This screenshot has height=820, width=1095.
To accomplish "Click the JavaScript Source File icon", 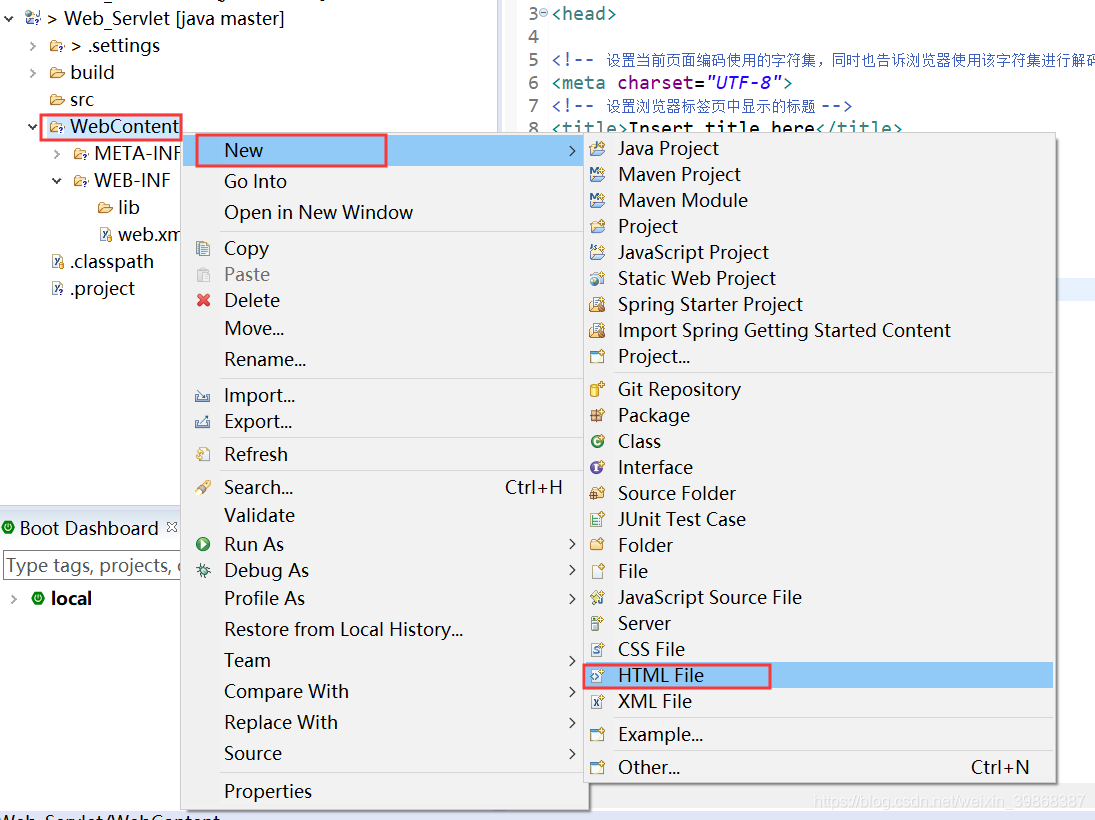I will [598, 598].
